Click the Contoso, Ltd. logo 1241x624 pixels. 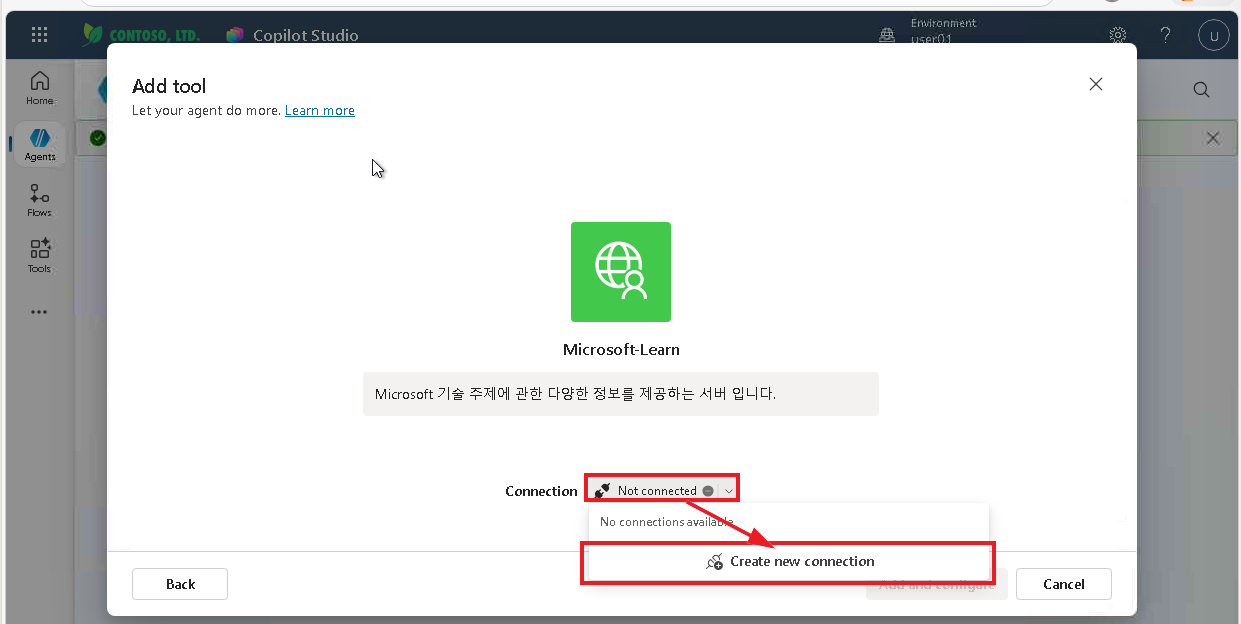(x=141, y=35)
